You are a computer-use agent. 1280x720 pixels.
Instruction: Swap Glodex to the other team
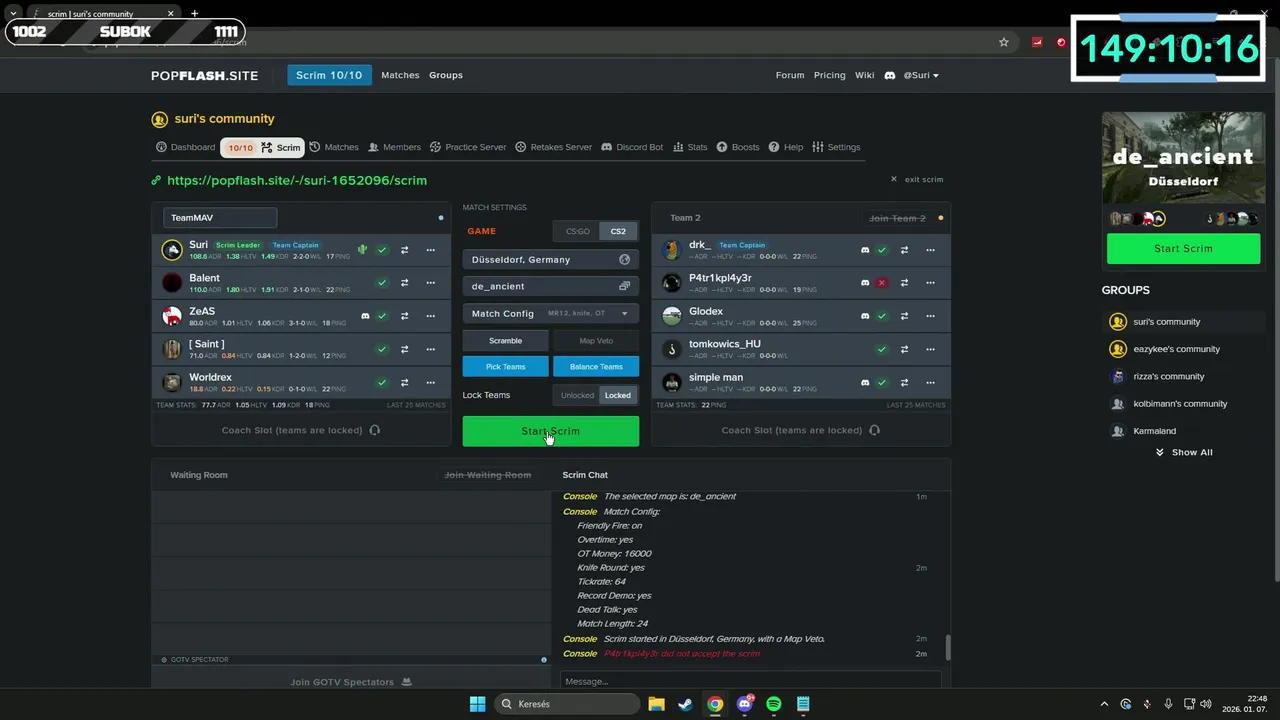(904, 316)
